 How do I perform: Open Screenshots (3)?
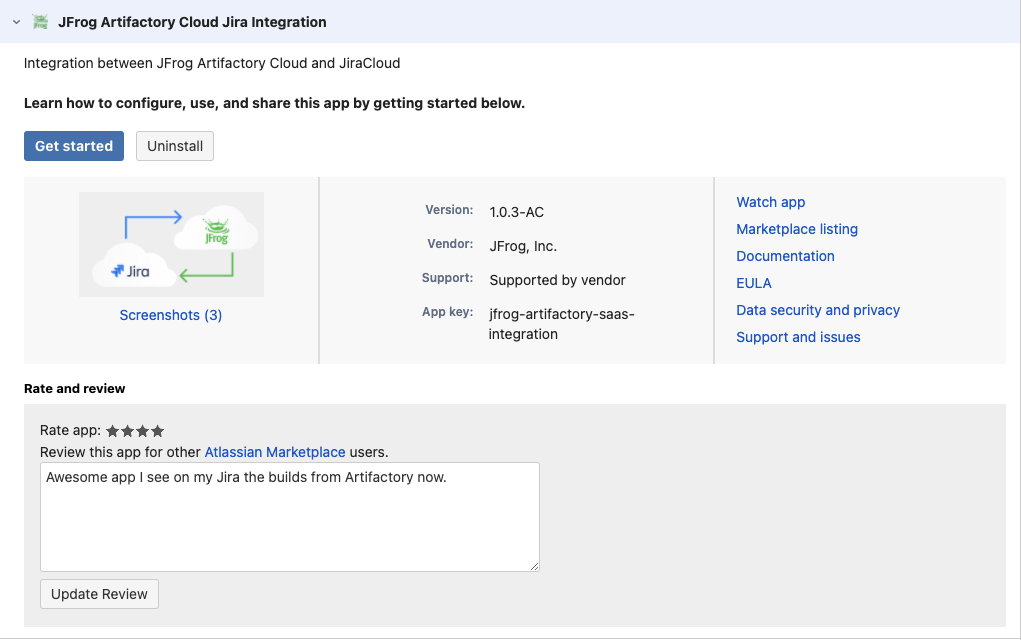[170, 314]
